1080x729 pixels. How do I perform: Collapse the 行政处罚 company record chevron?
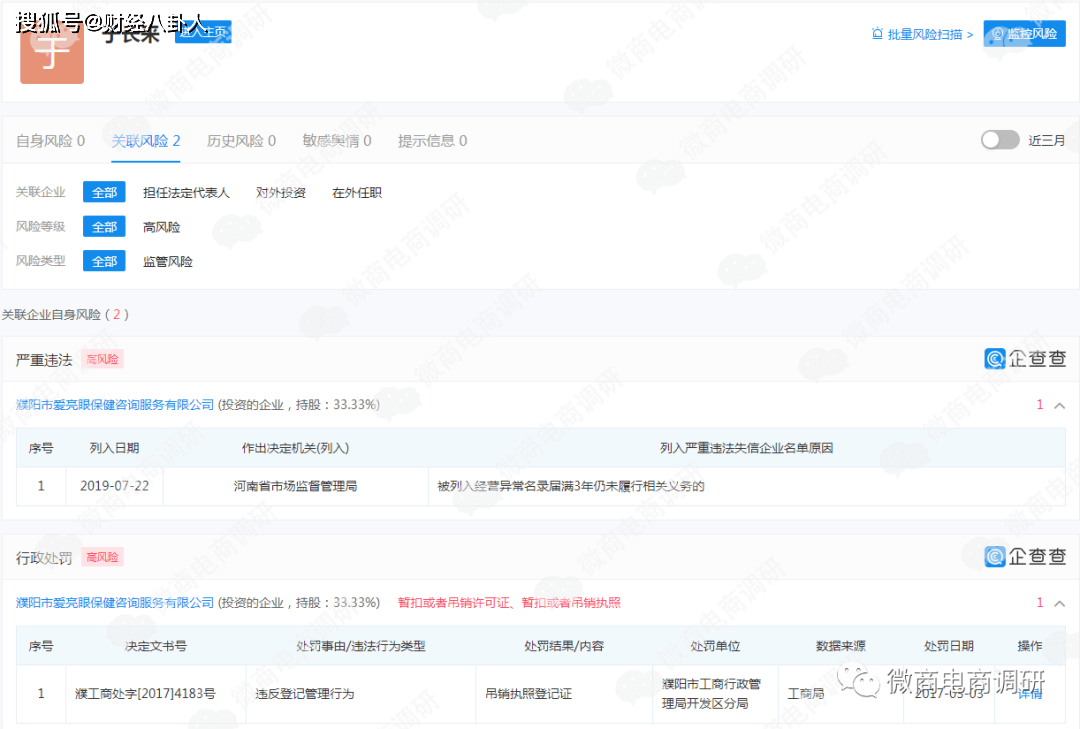1060,603
